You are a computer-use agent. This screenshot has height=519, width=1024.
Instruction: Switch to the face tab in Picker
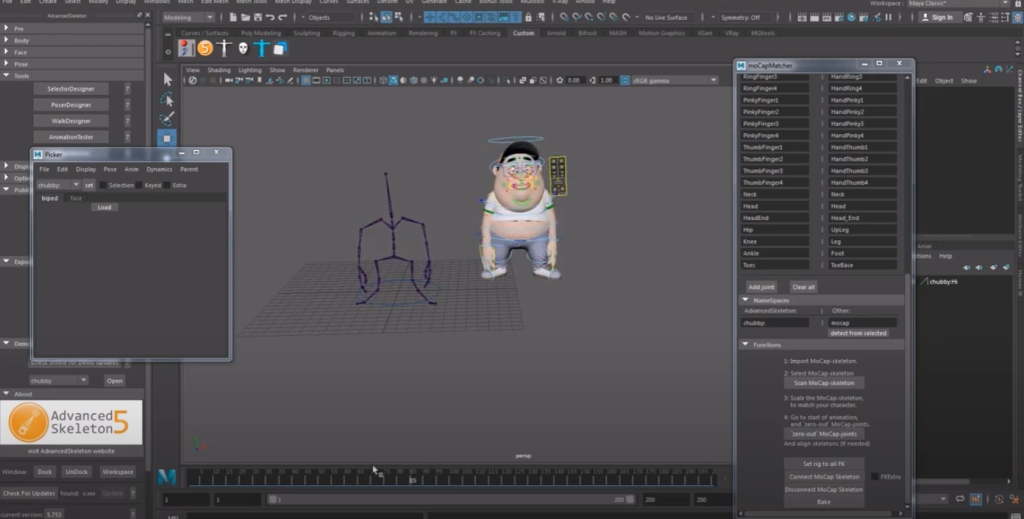pos(76,198)
